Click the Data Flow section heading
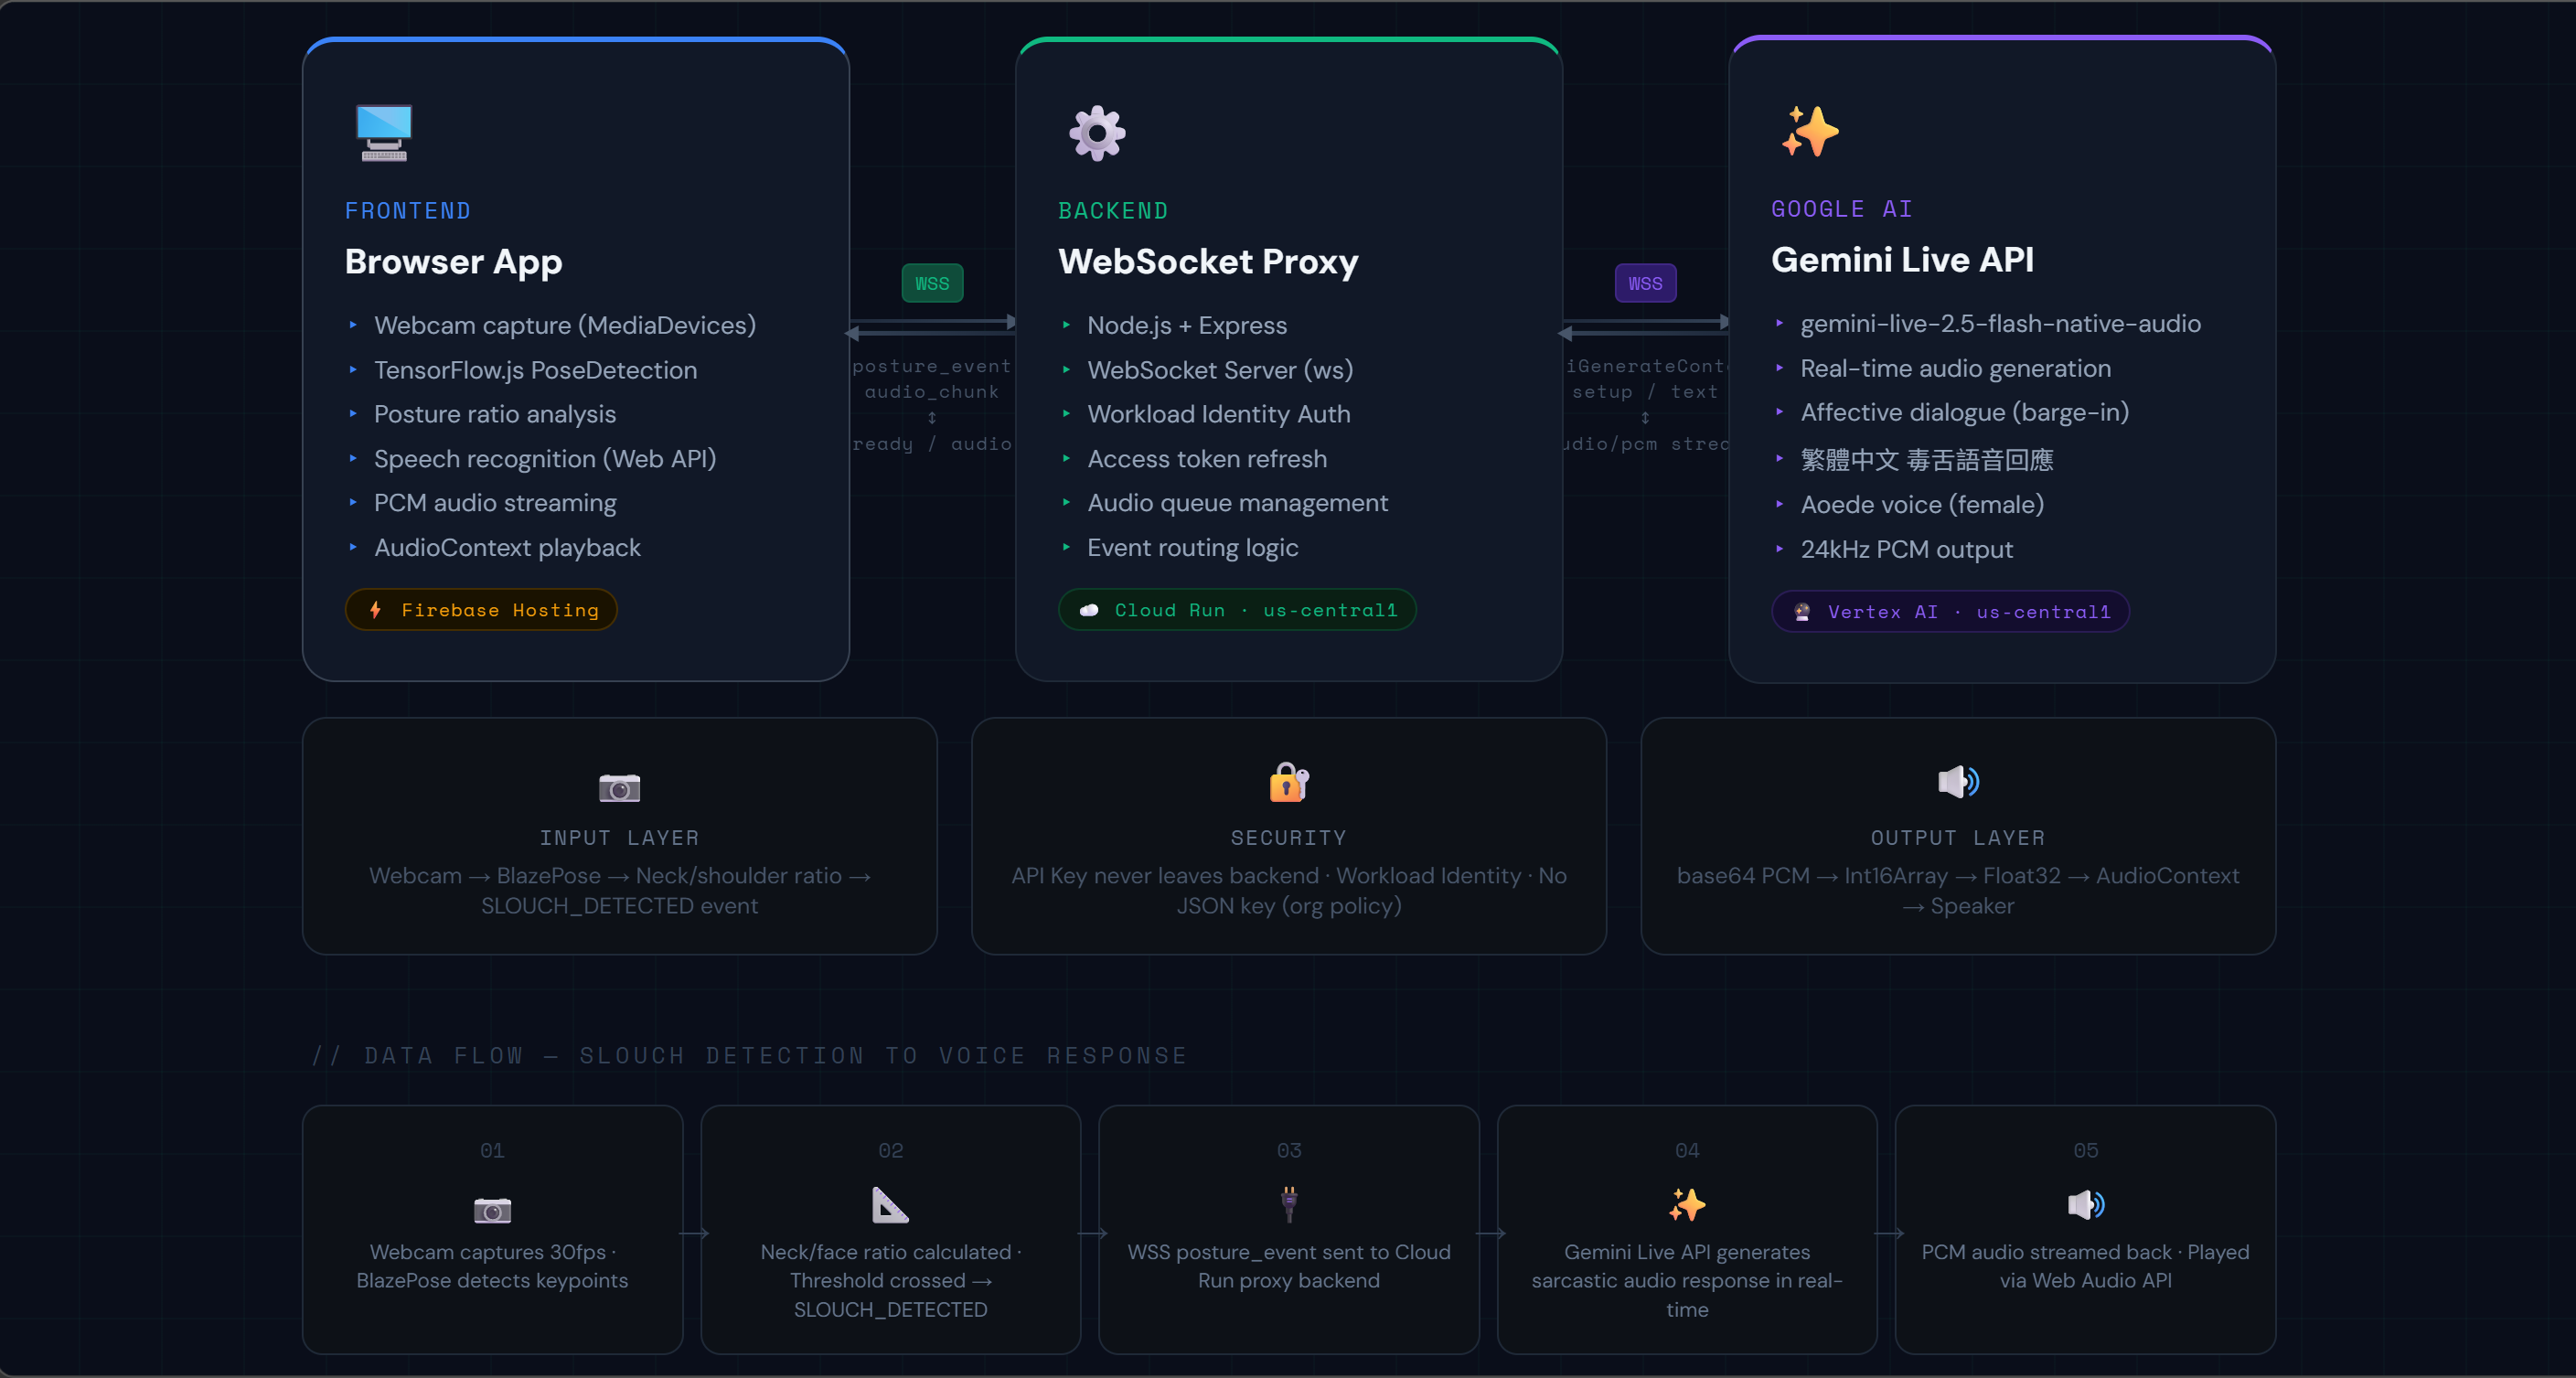Screen dimensions: 2576x1378 [x=749, y=1056]
